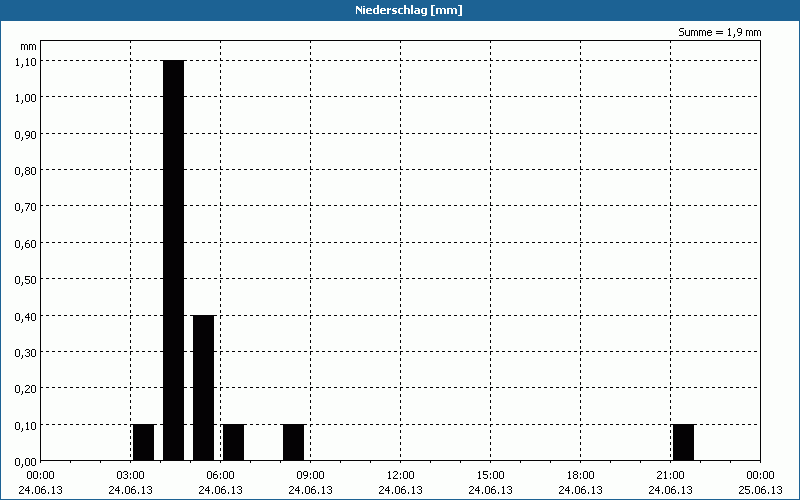Screen dimensions: 800x500
Task: Click the 1,00 y-axis label
Action: click(x=26, y=97)
